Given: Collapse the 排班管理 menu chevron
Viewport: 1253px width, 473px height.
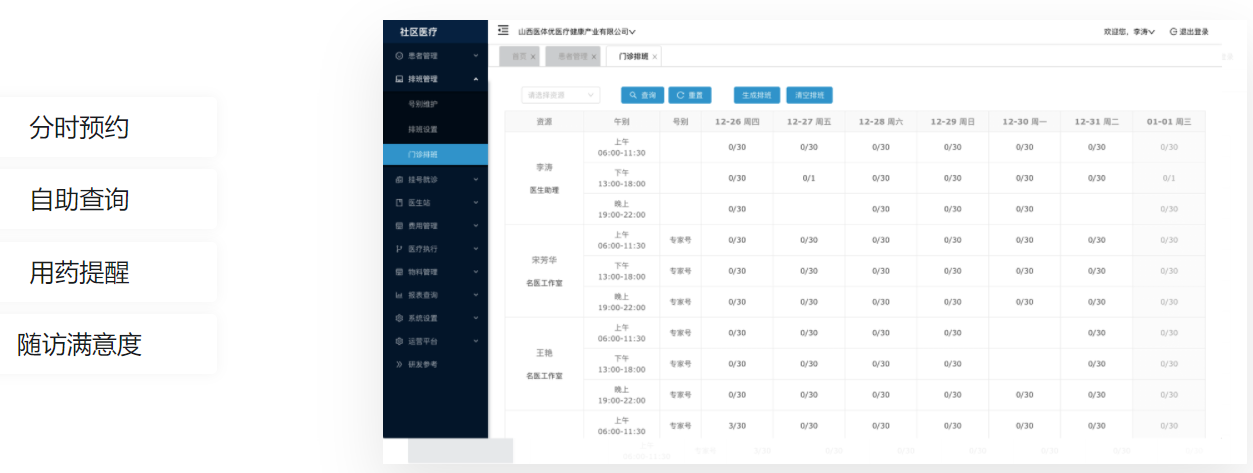Looking at the screenshot, I should point(476,79).
